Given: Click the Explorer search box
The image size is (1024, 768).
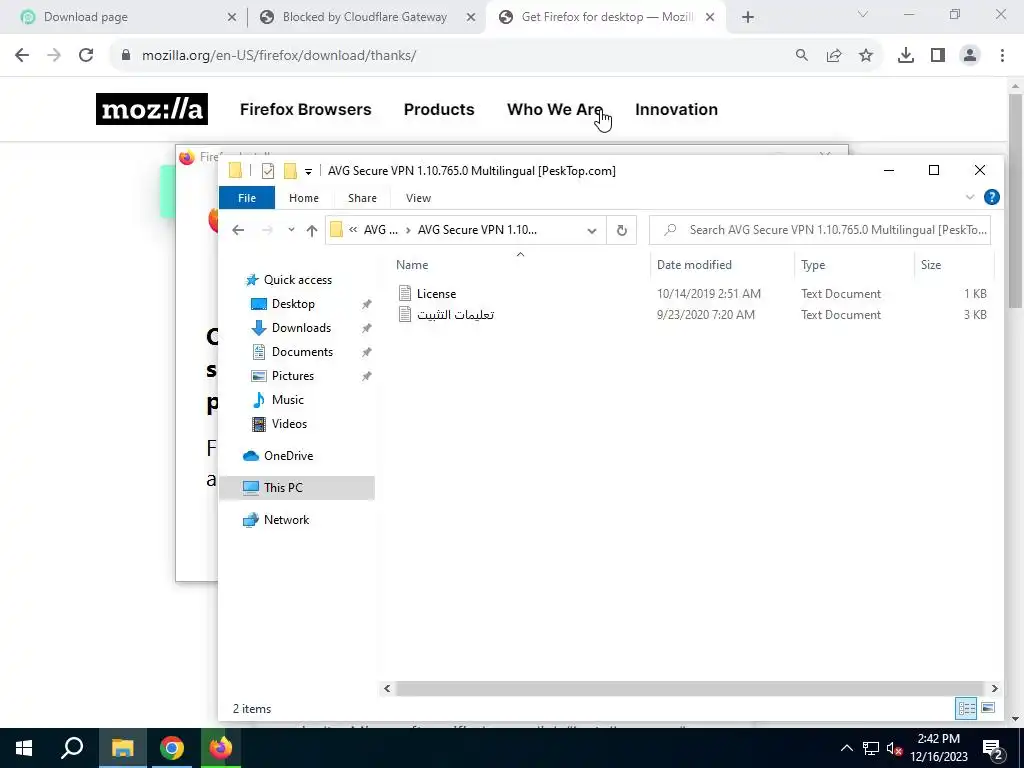Looking at the screenshot, I should [820, 230].
